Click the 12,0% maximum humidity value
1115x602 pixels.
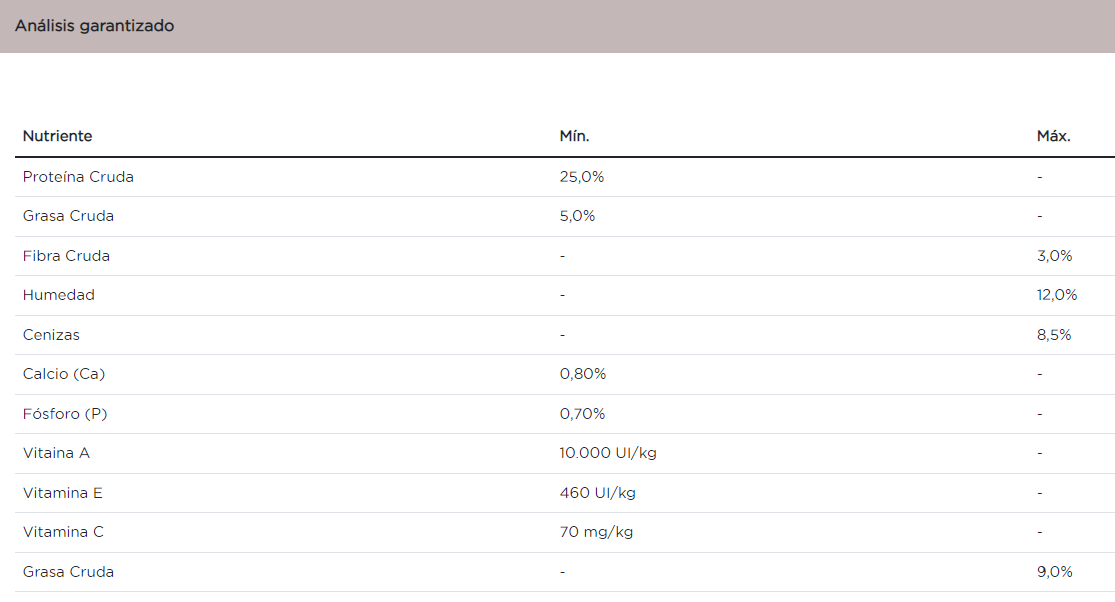click(x=1057, y=295)
